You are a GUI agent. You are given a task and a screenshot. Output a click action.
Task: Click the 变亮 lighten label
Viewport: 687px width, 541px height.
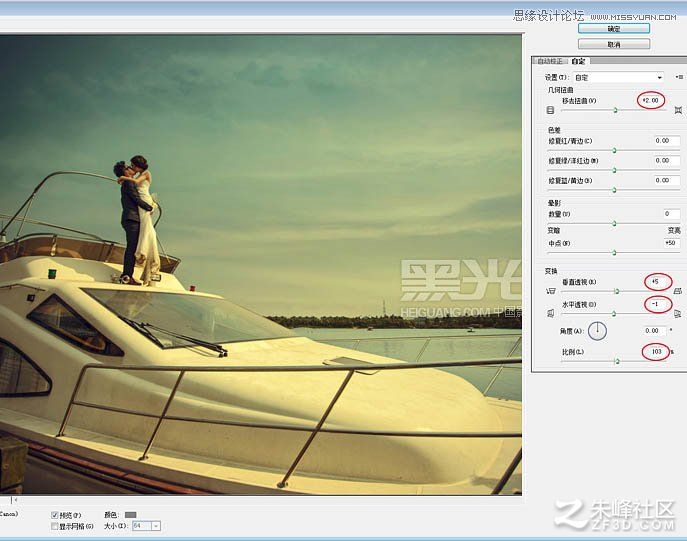point(674,230)
